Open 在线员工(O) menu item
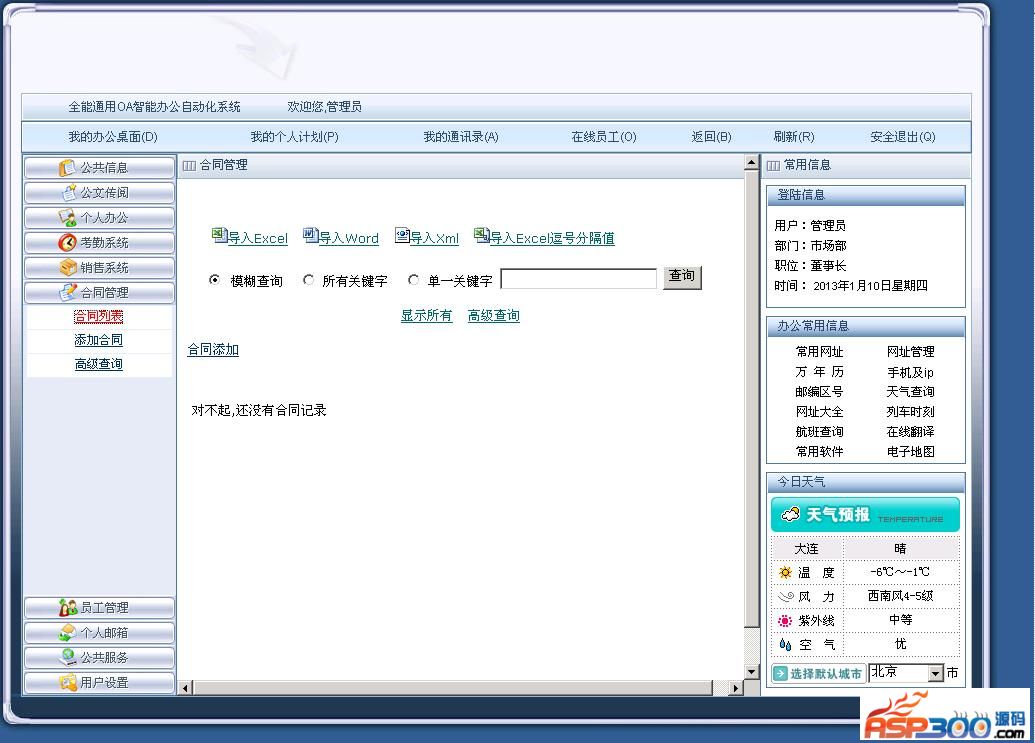 tap(604, 137)
